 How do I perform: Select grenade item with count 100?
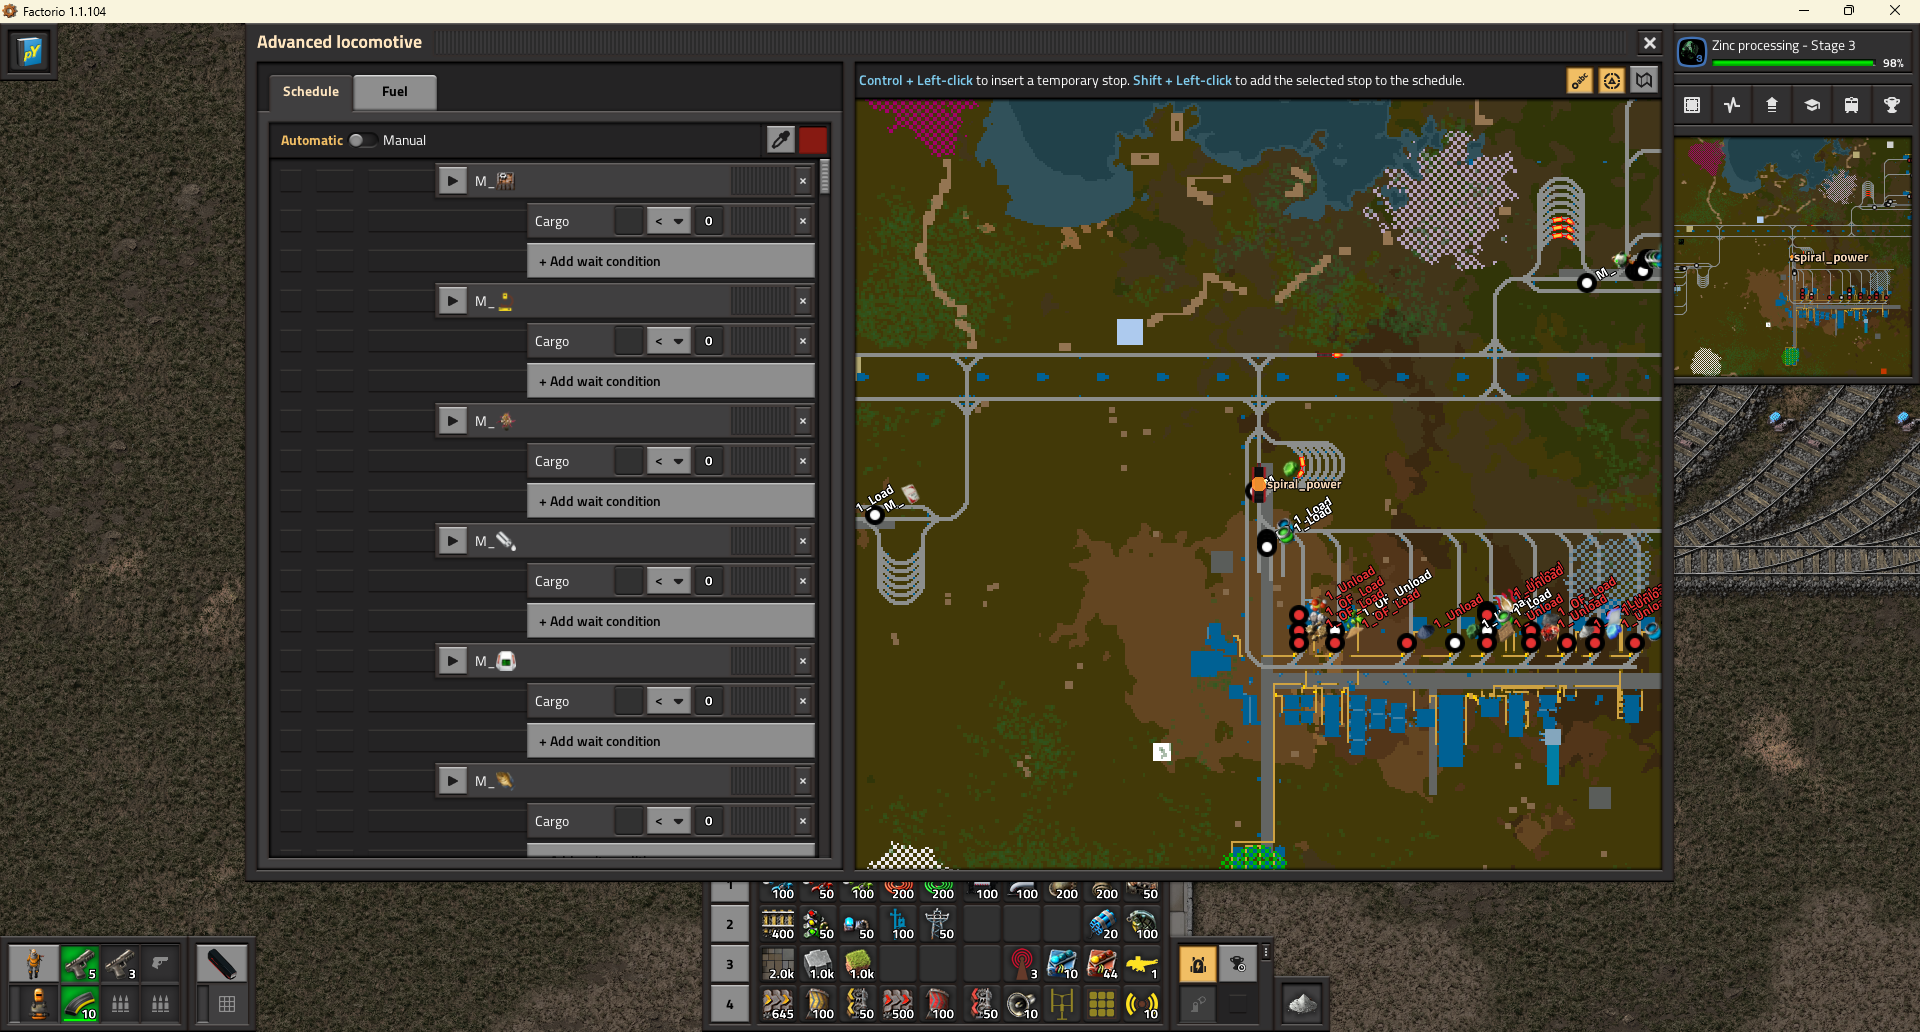pos(1142,924)
